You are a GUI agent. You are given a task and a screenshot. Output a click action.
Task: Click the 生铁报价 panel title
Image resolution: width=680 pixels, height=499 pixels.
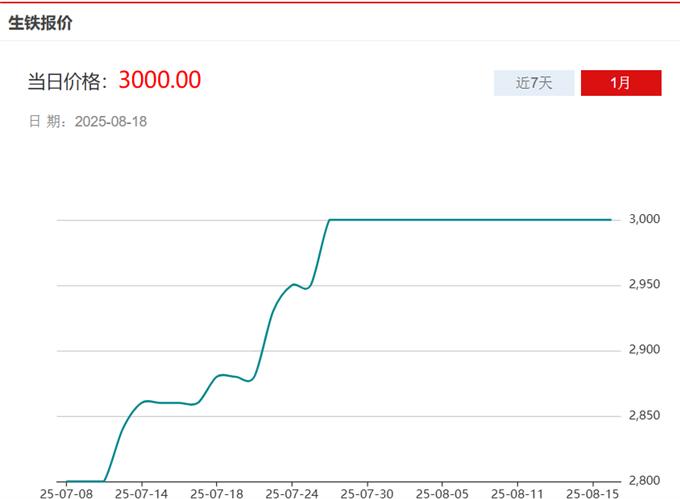40,23
